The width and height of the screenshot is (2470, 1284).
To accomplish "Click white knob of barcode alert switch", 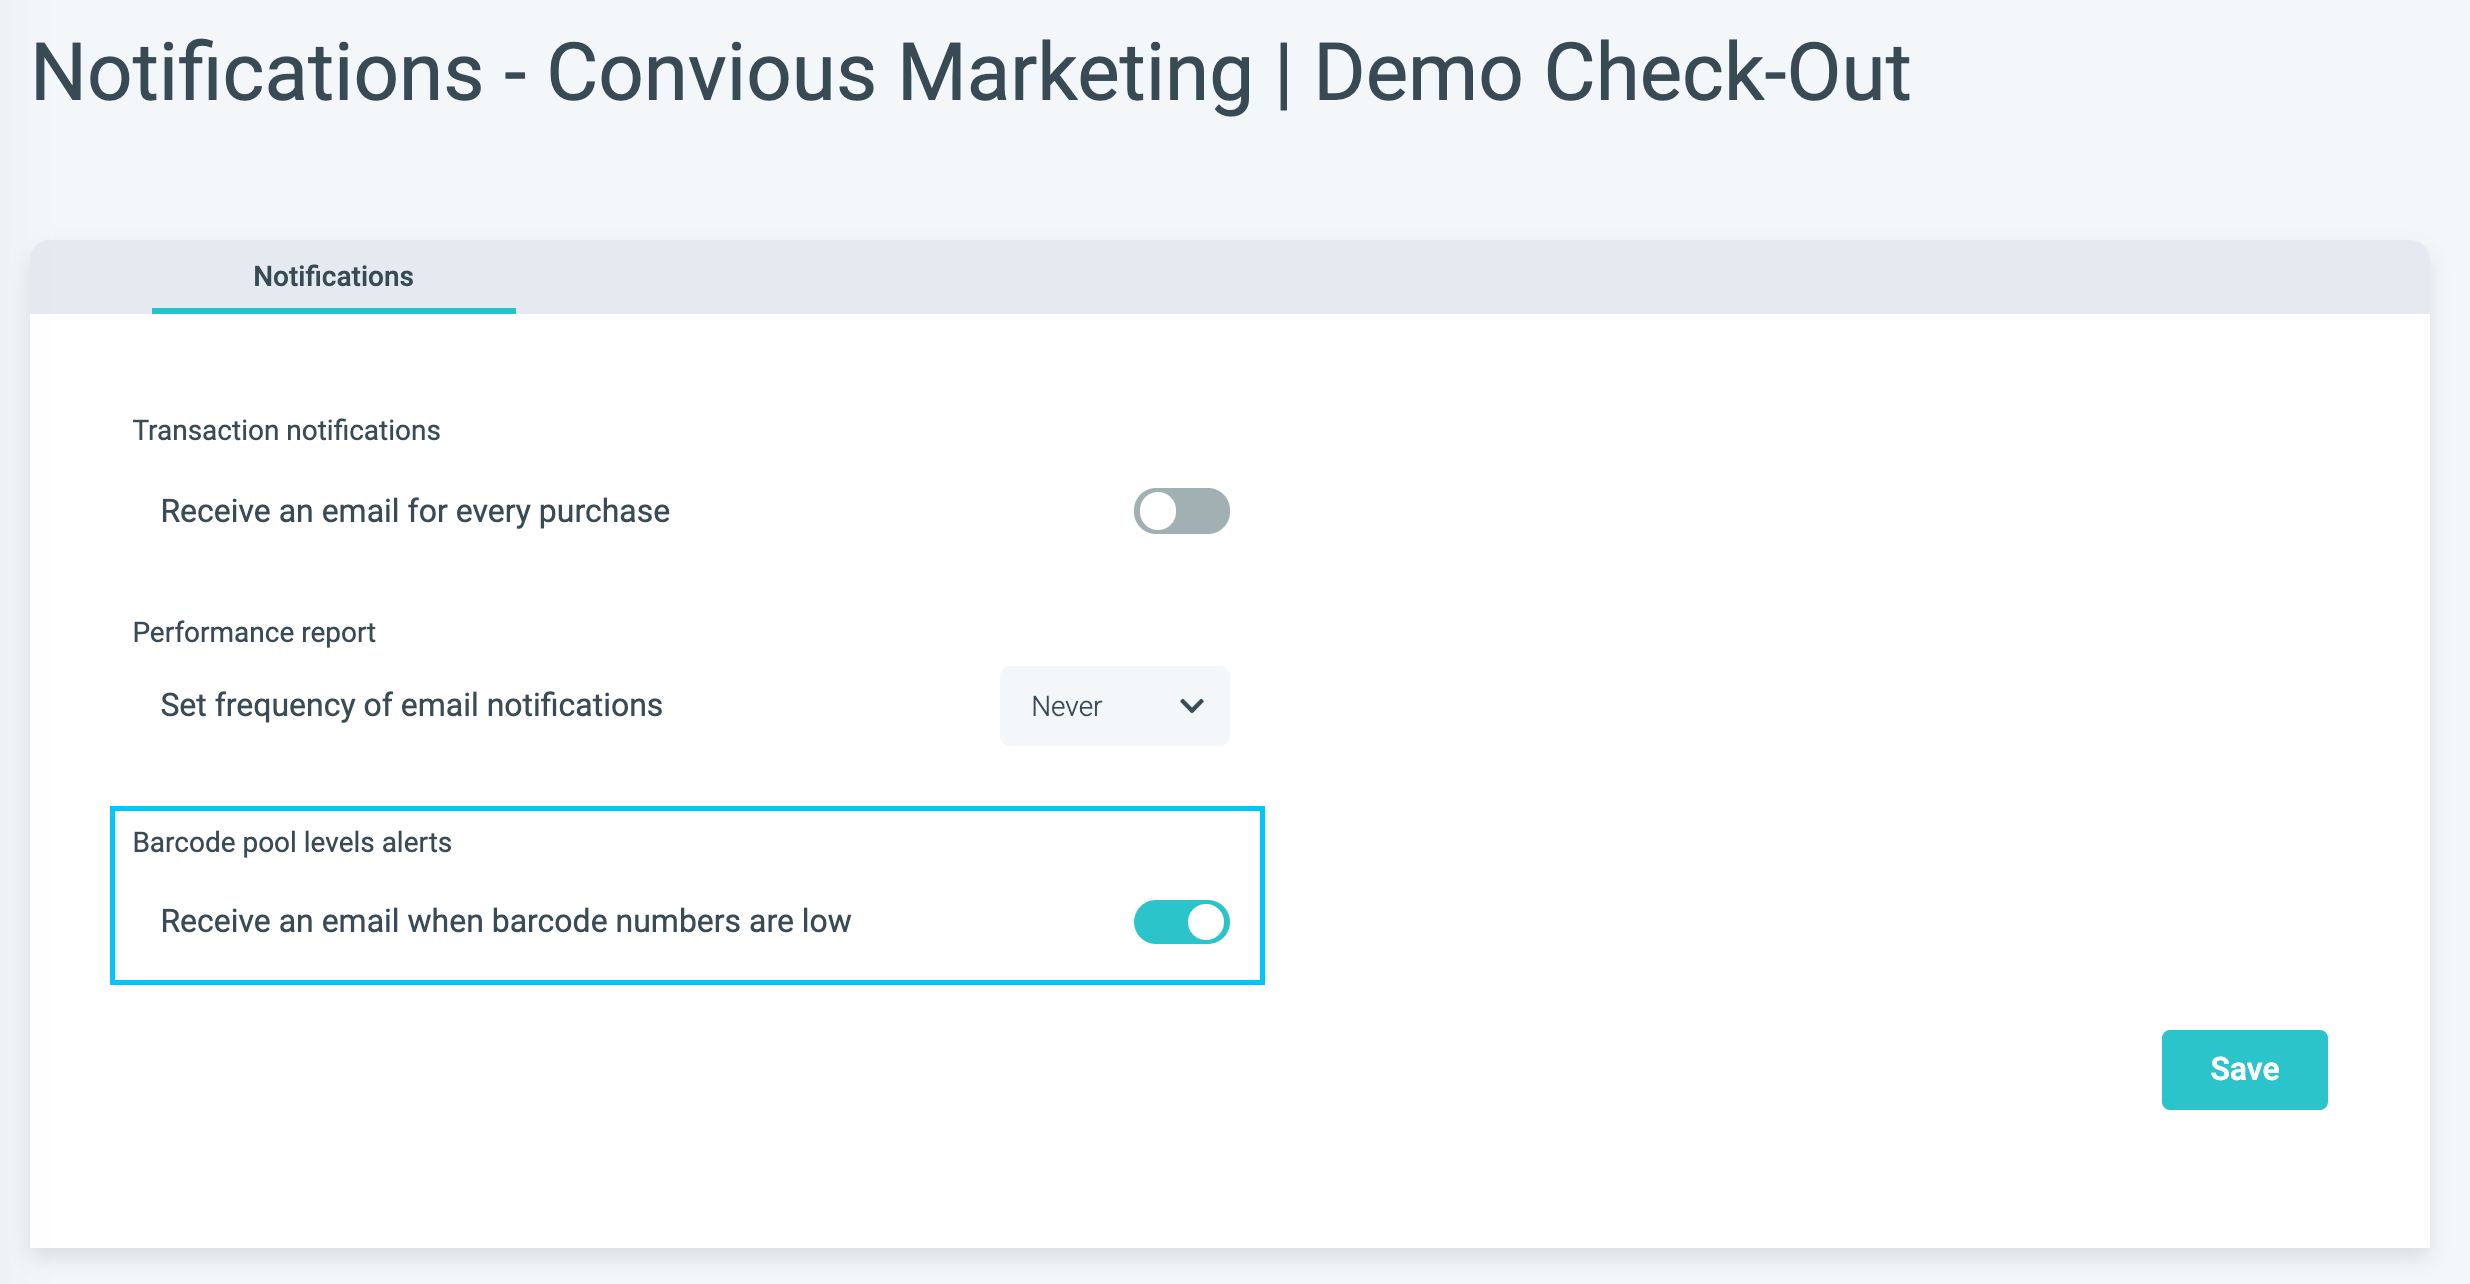I will 1206,921.
